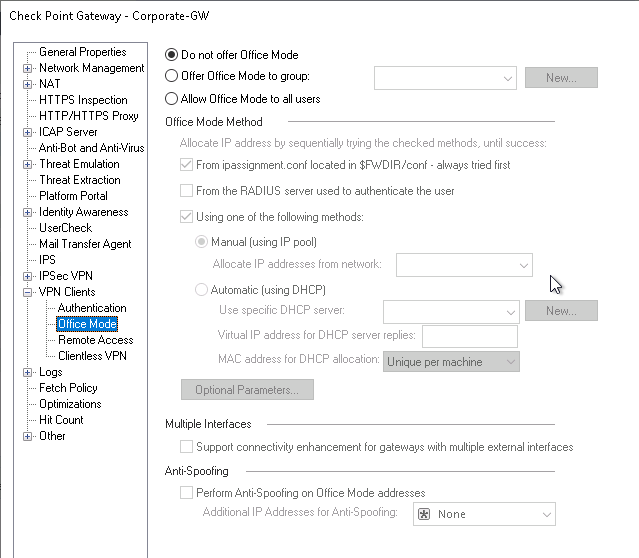Open the Office Mode user group dropdown
The height and width of the screenshot is (558, 639).
[445, 78]
